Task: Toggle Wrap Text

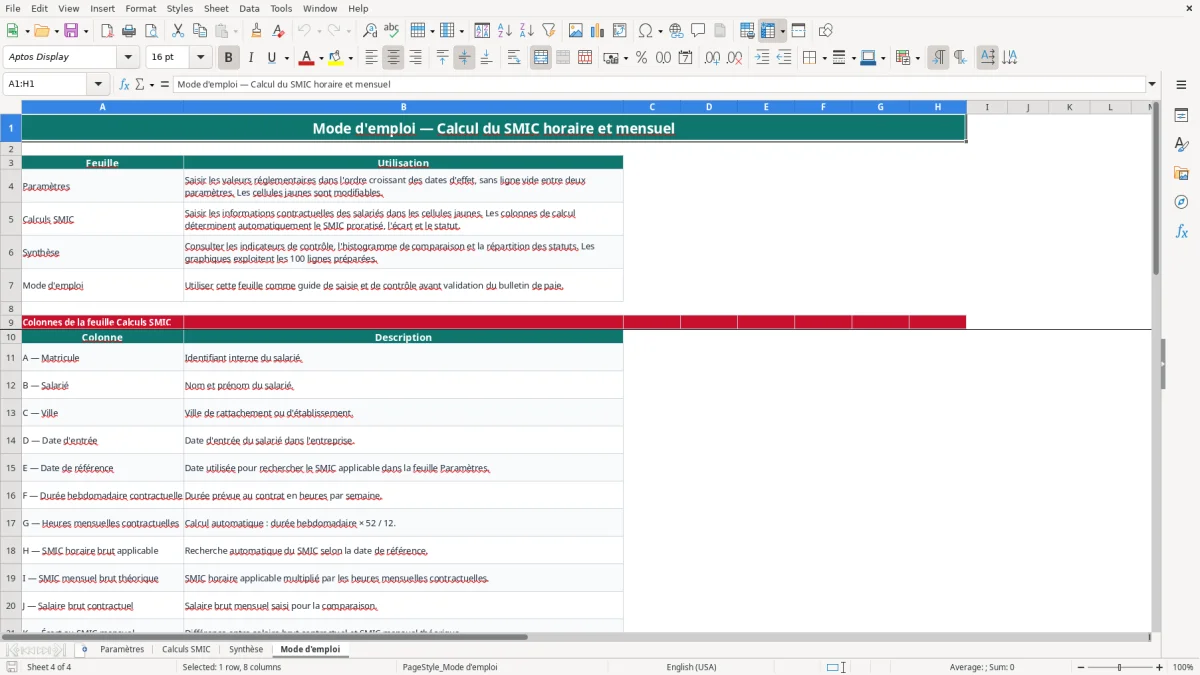Action: tap(514, 58)
